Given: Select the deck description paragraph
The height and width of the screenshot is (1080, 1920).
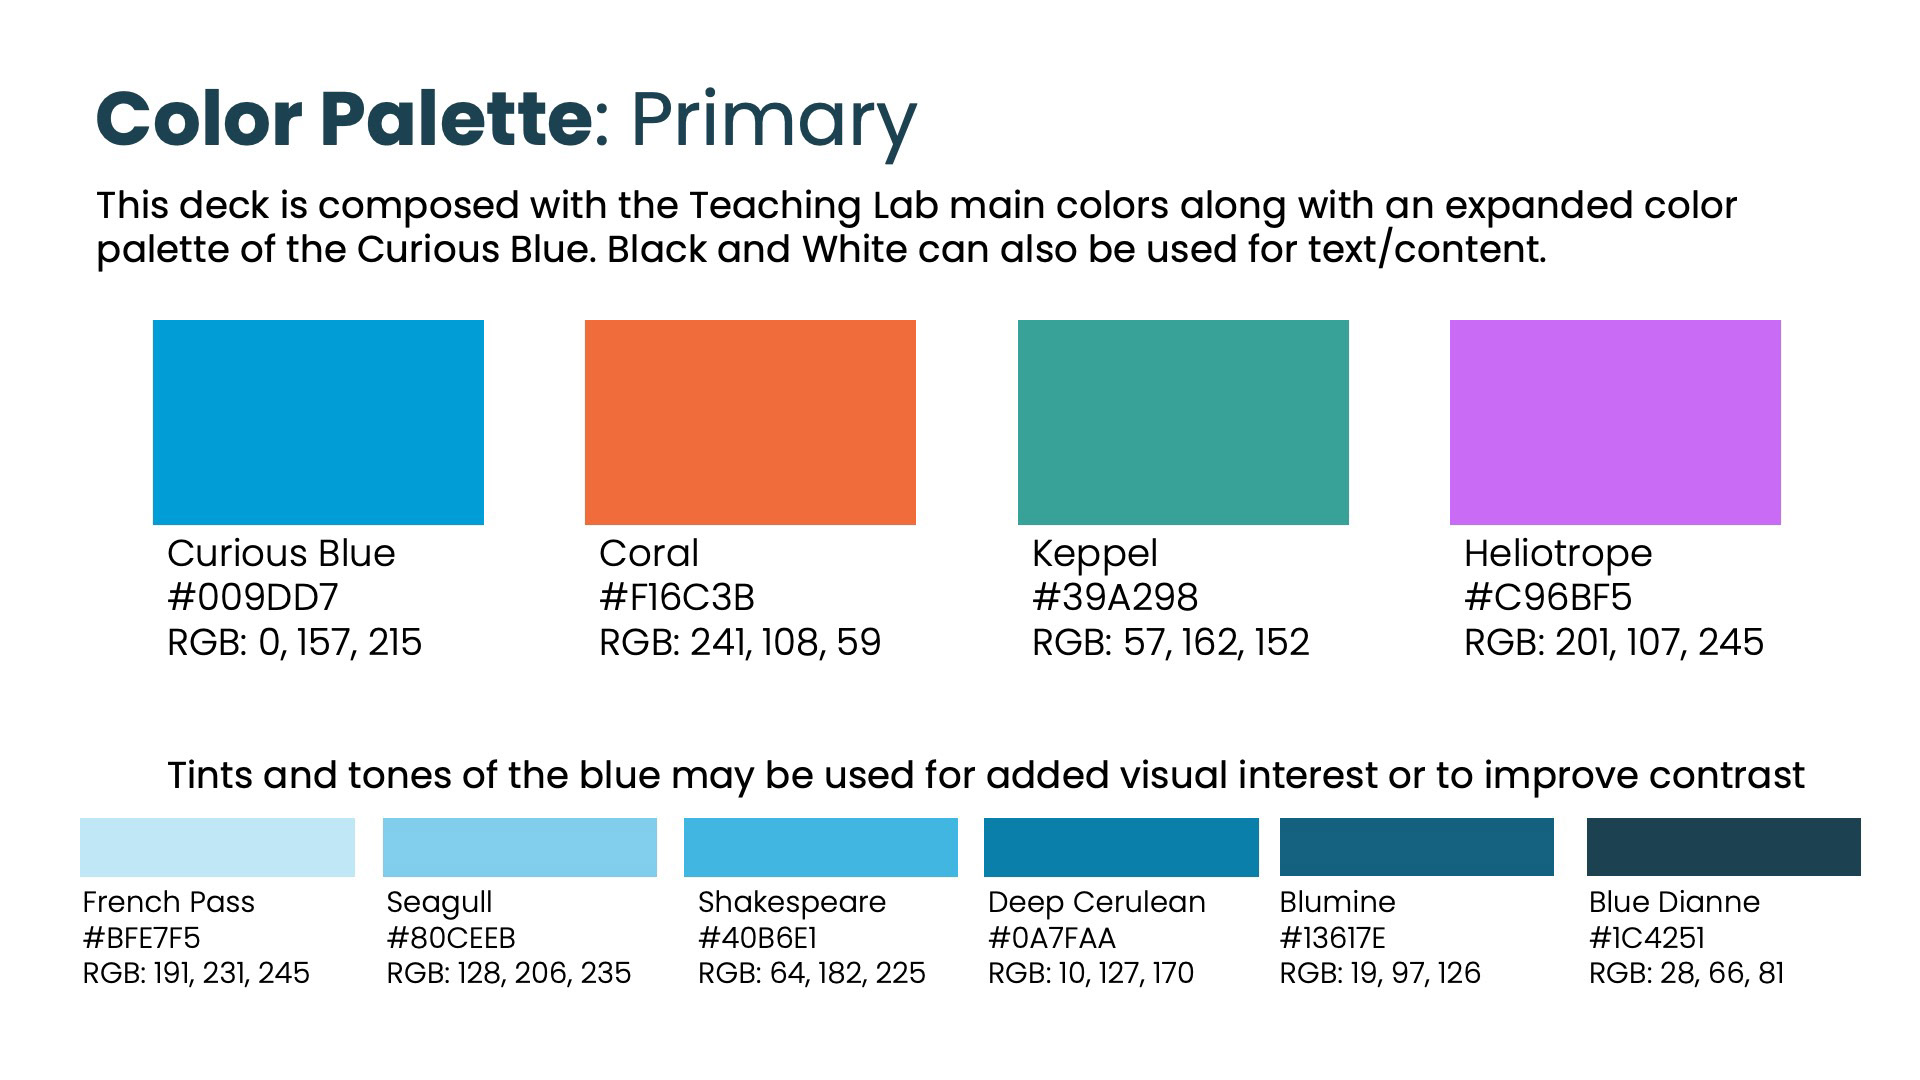Looking at the screenshot, I should [x=917, y=227].
